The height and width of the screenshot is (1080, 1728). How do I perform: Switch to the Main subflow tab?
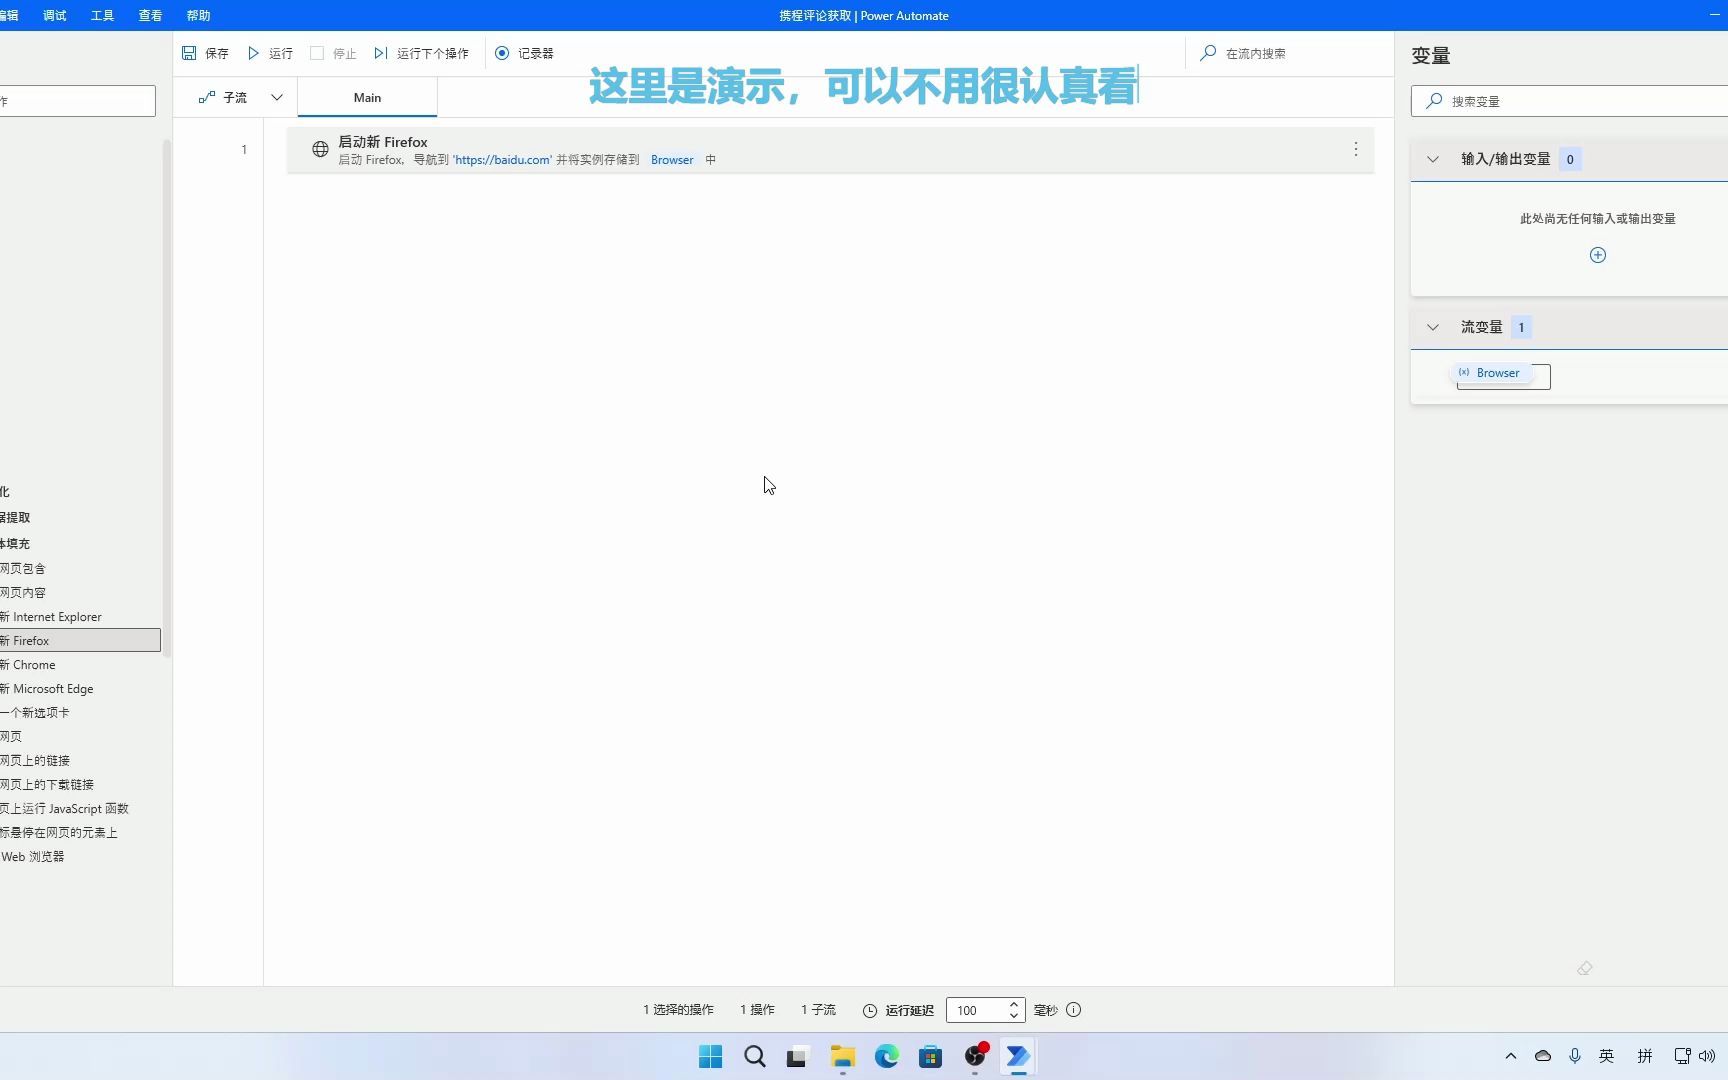[366, 97]
